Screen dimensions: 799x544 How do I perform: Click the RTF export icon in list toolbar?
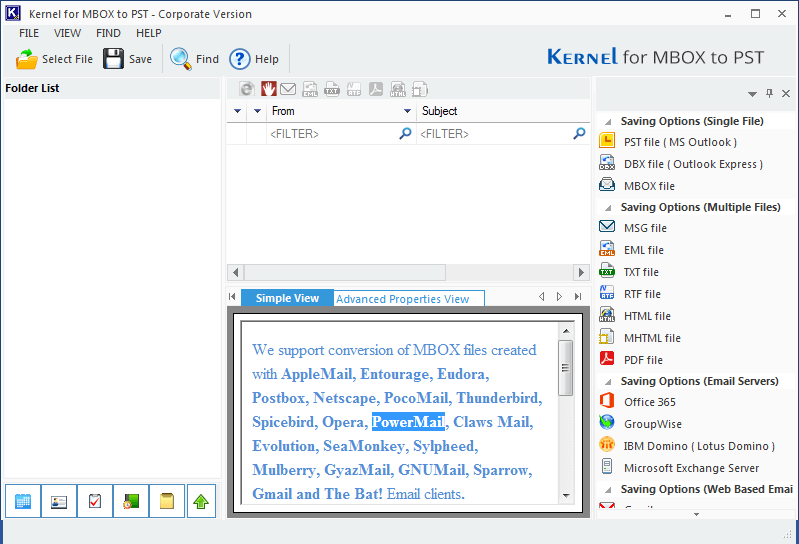354,89
